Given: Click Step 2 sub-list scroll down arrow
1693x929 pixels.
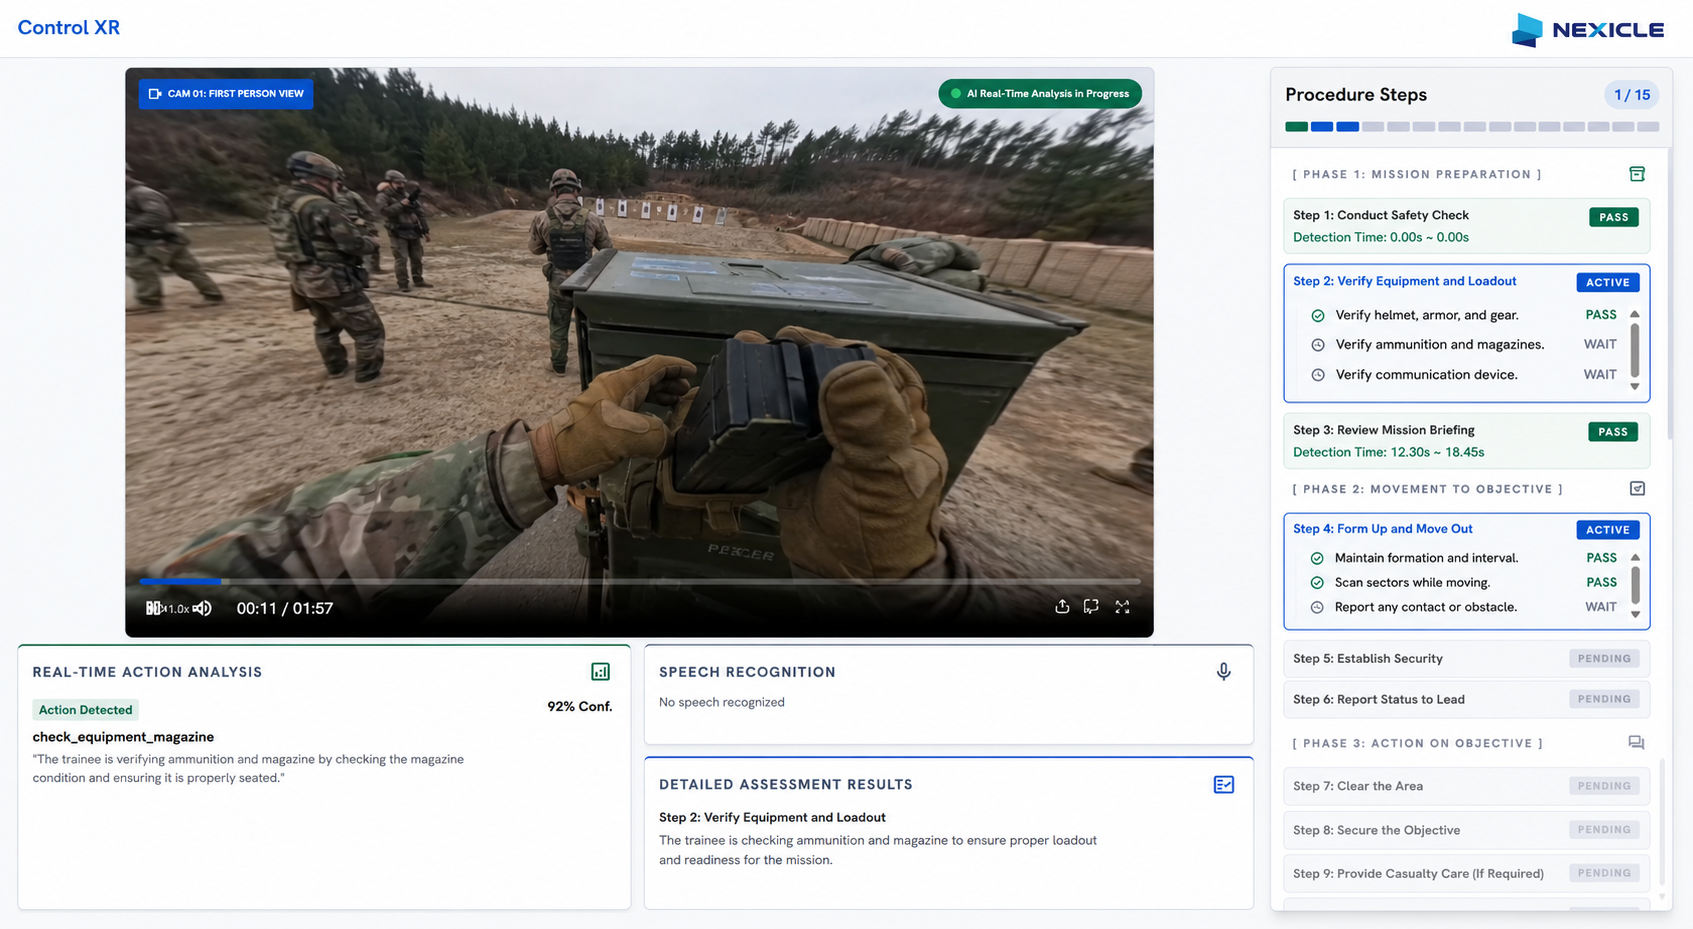Looking at the screenshot, I should [1635, 387].
